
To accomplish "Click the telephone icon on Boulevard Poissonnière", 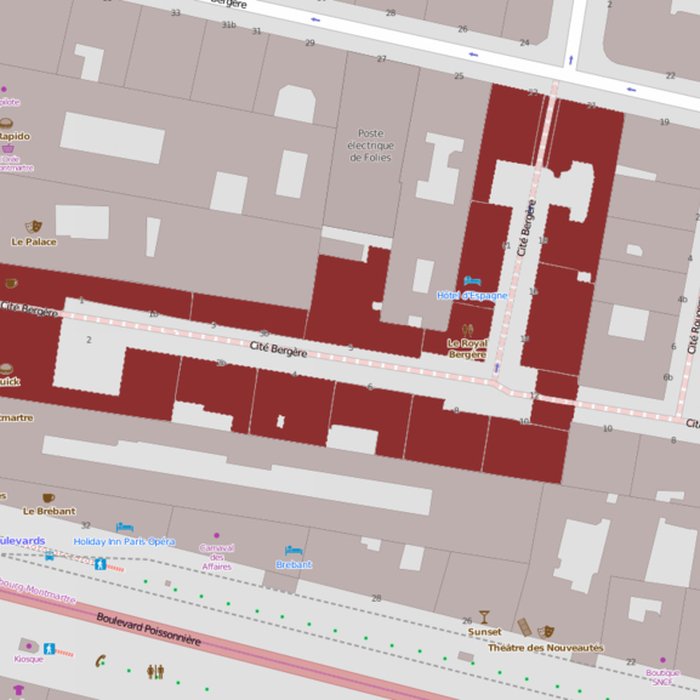I will tap(100, 660).
